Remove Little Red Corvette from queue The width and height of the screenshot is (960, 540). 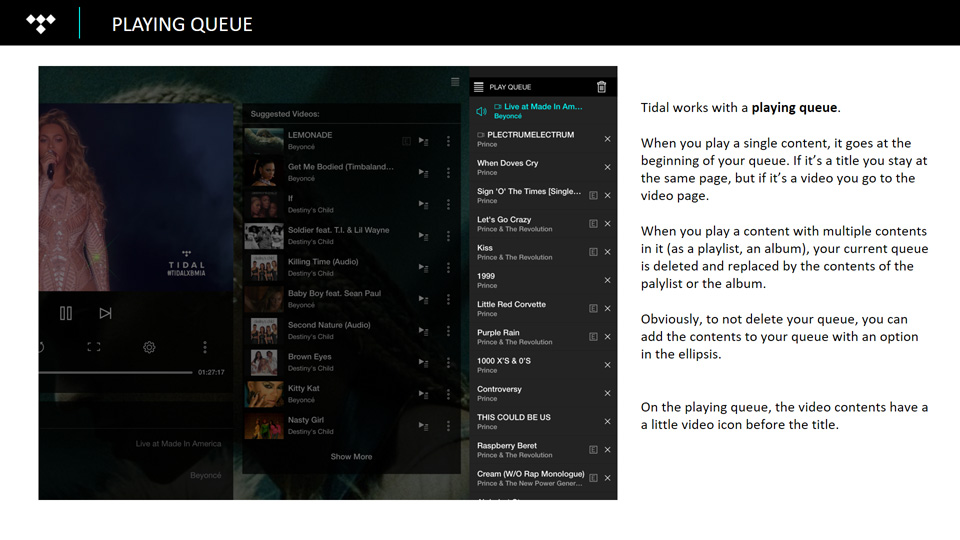point(607,309)
